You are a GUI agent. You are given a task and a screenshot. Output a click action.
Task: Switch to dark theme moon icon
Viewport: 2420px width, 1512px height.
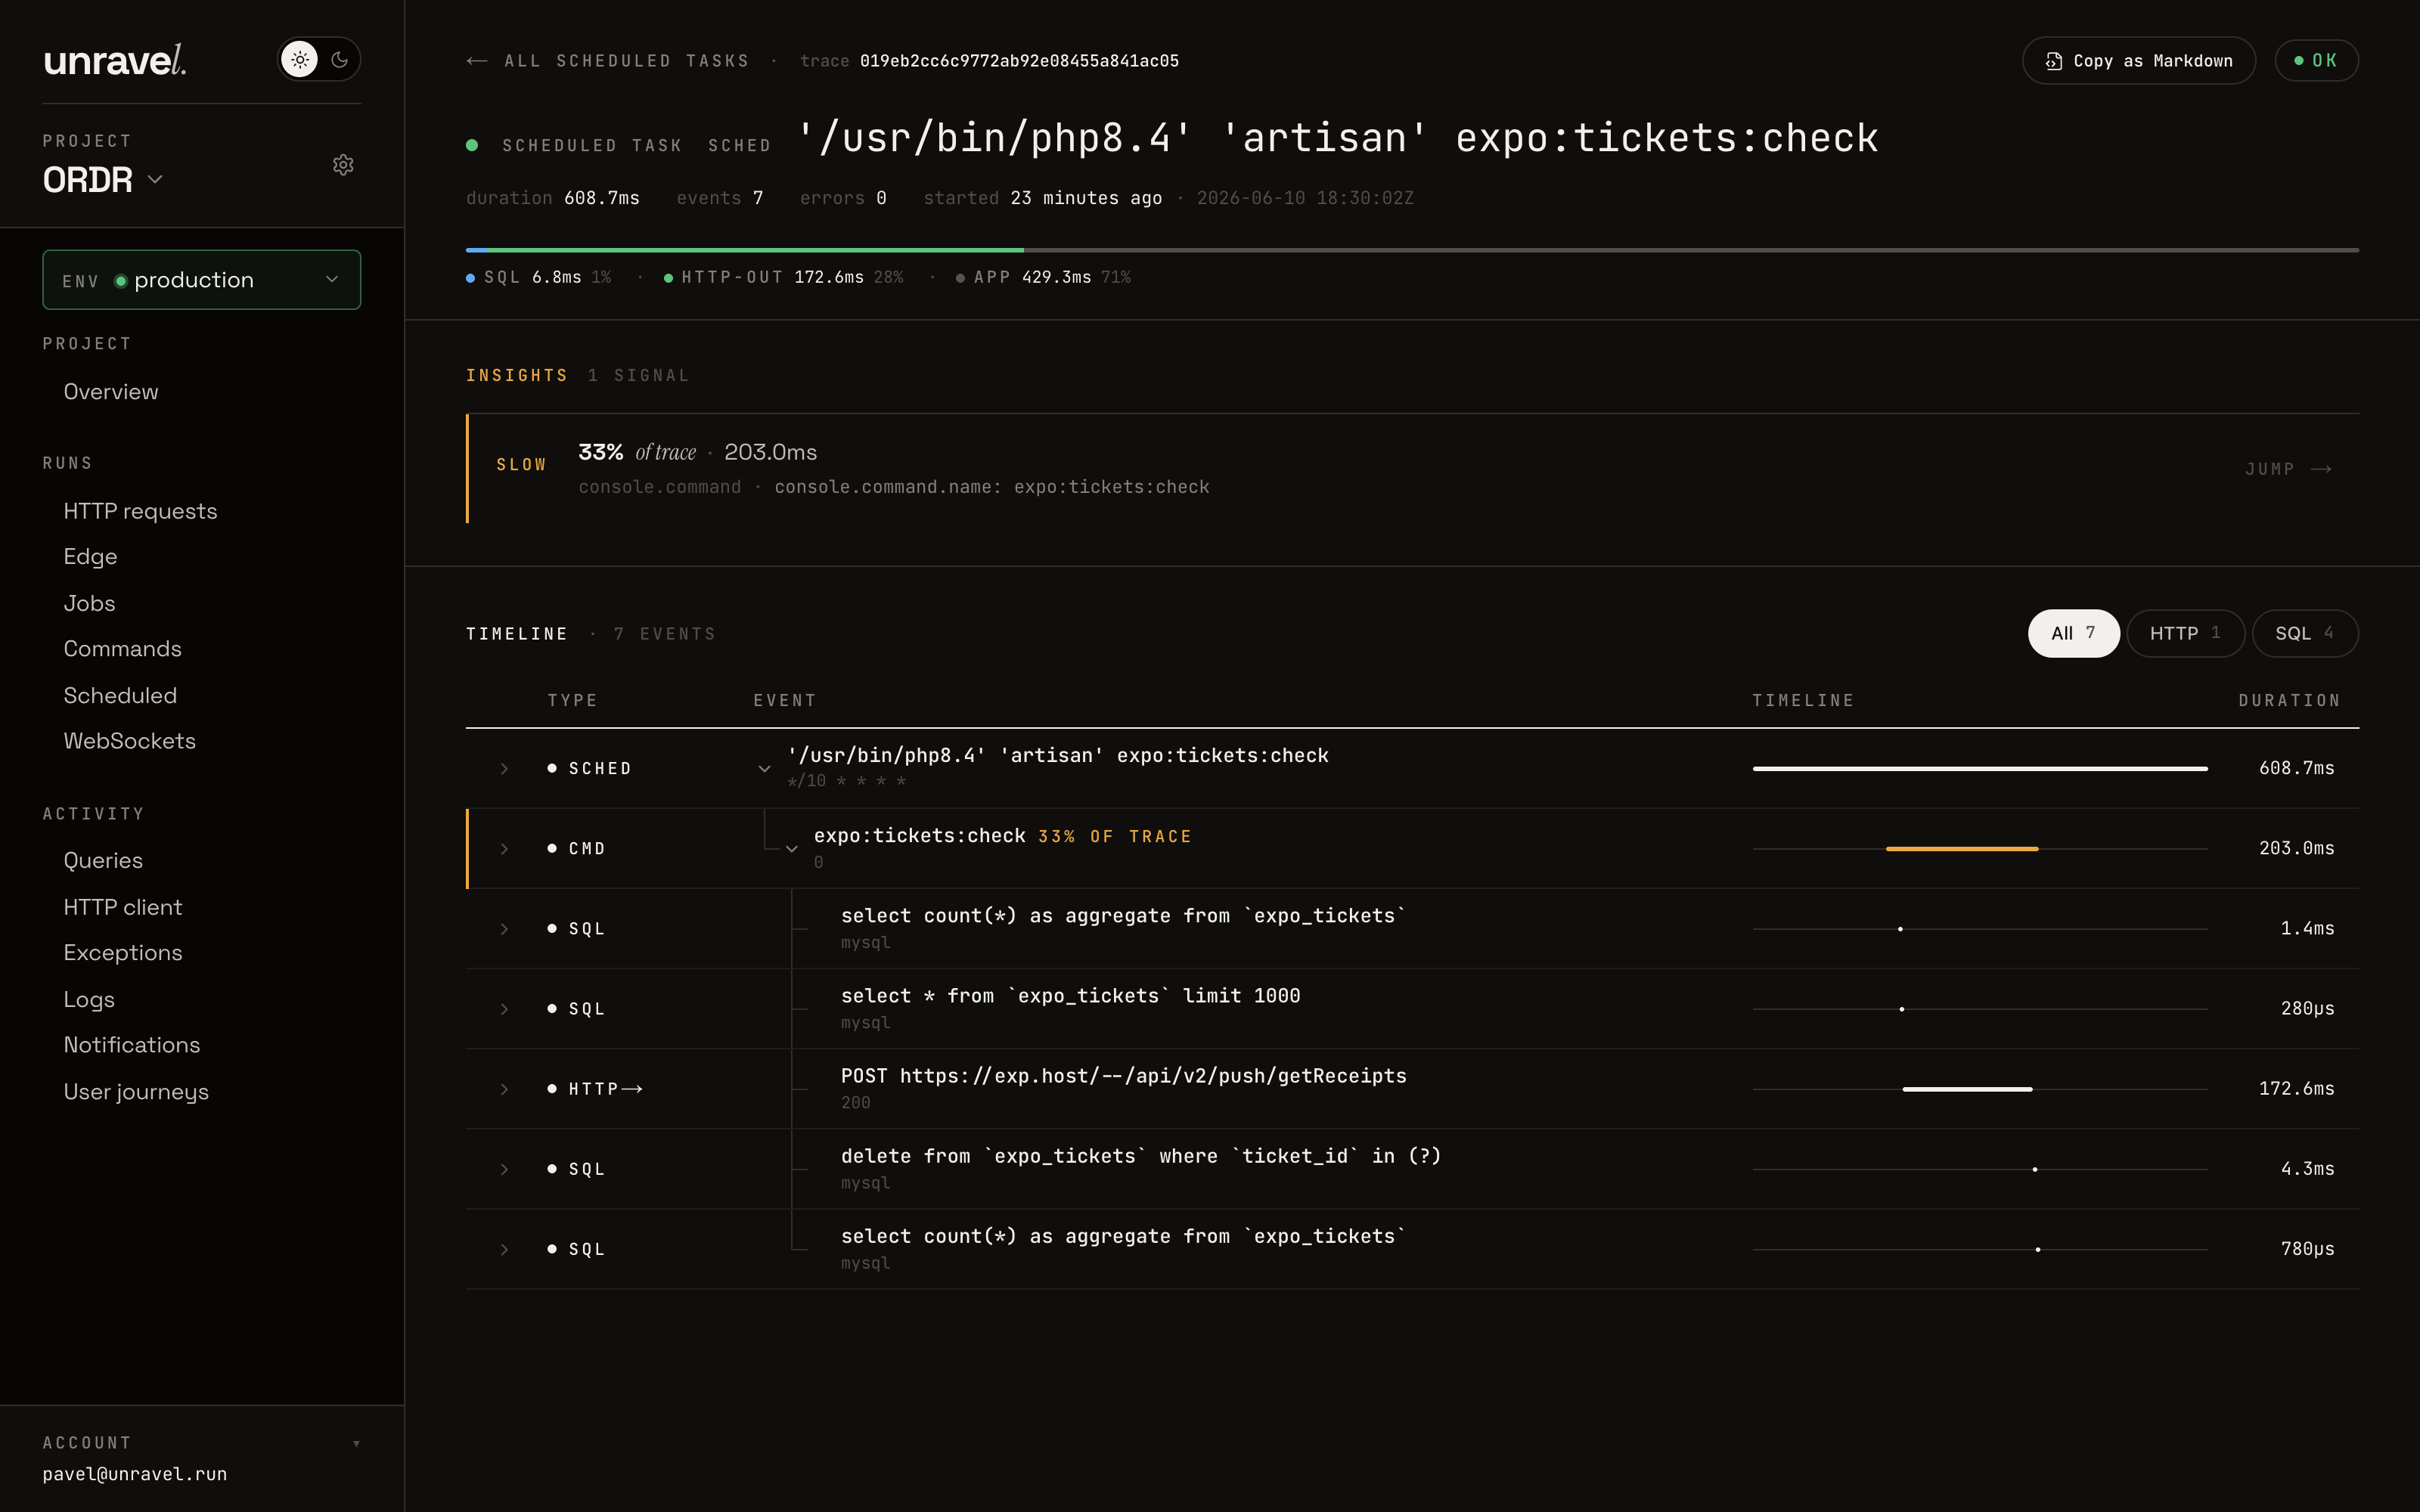tap(340, 60)
